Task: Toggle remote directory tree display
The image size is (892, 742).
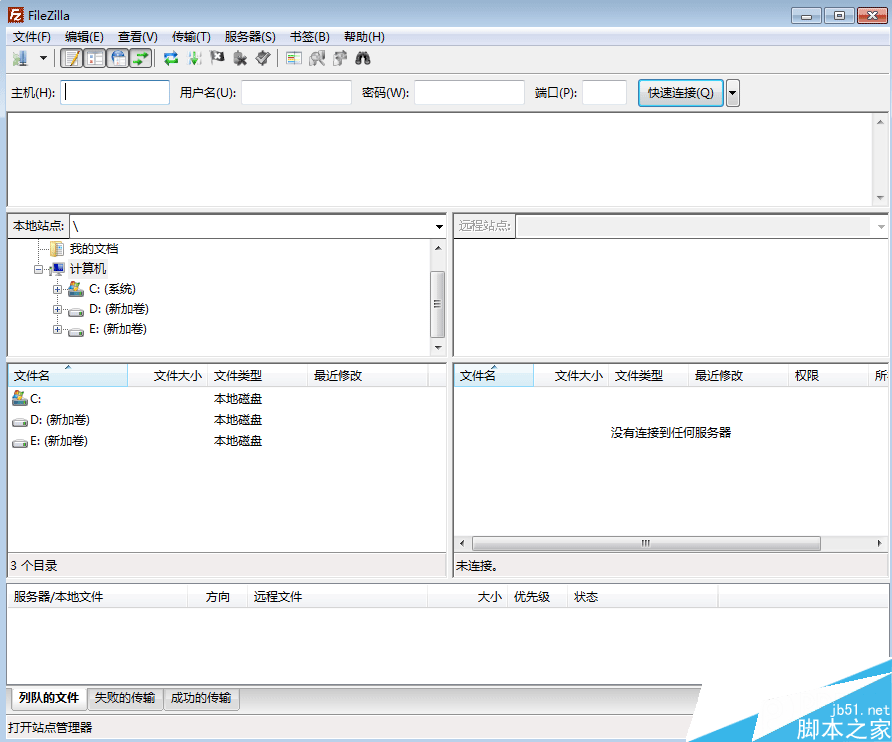Action: tap(118, 58)
